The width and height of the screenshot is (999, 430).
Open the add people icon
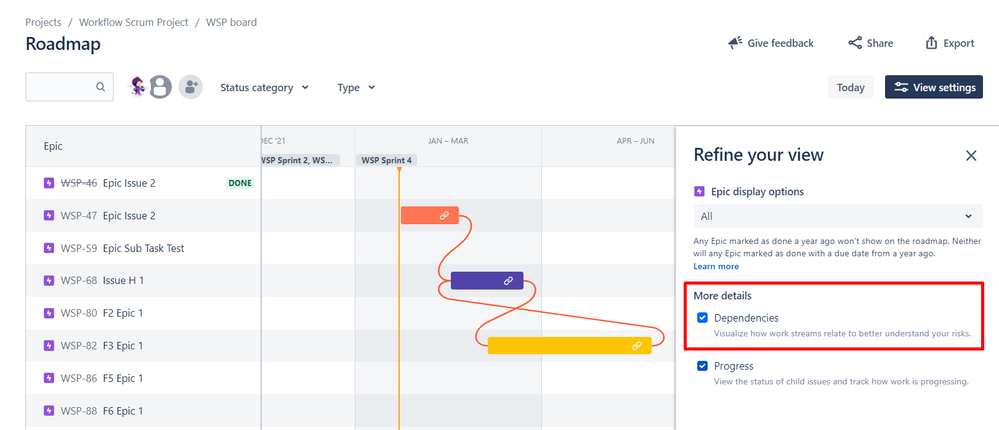190,87
